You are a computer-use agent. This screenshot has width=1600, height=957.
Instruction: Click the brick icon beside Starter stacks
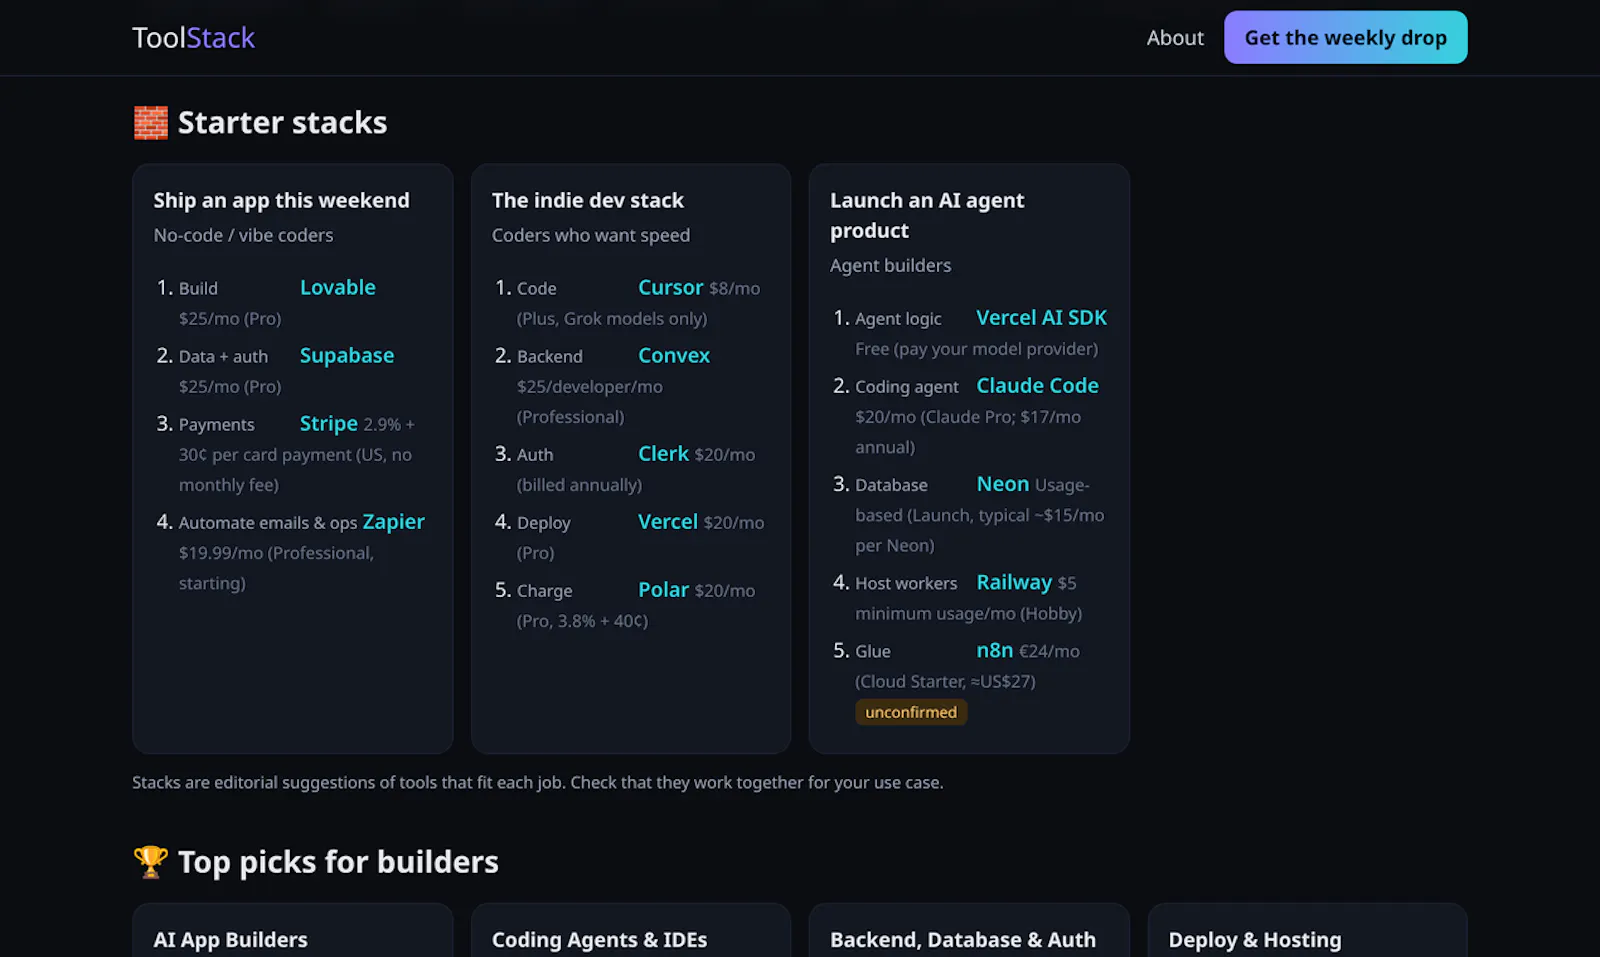click(151, 122)
